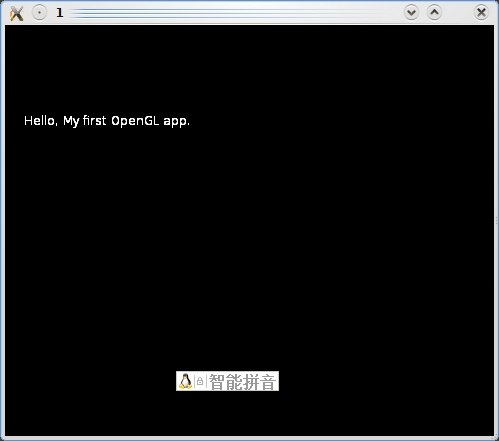
Task: Click the 拼 character in the IME bar
Action: click(251, 382)
